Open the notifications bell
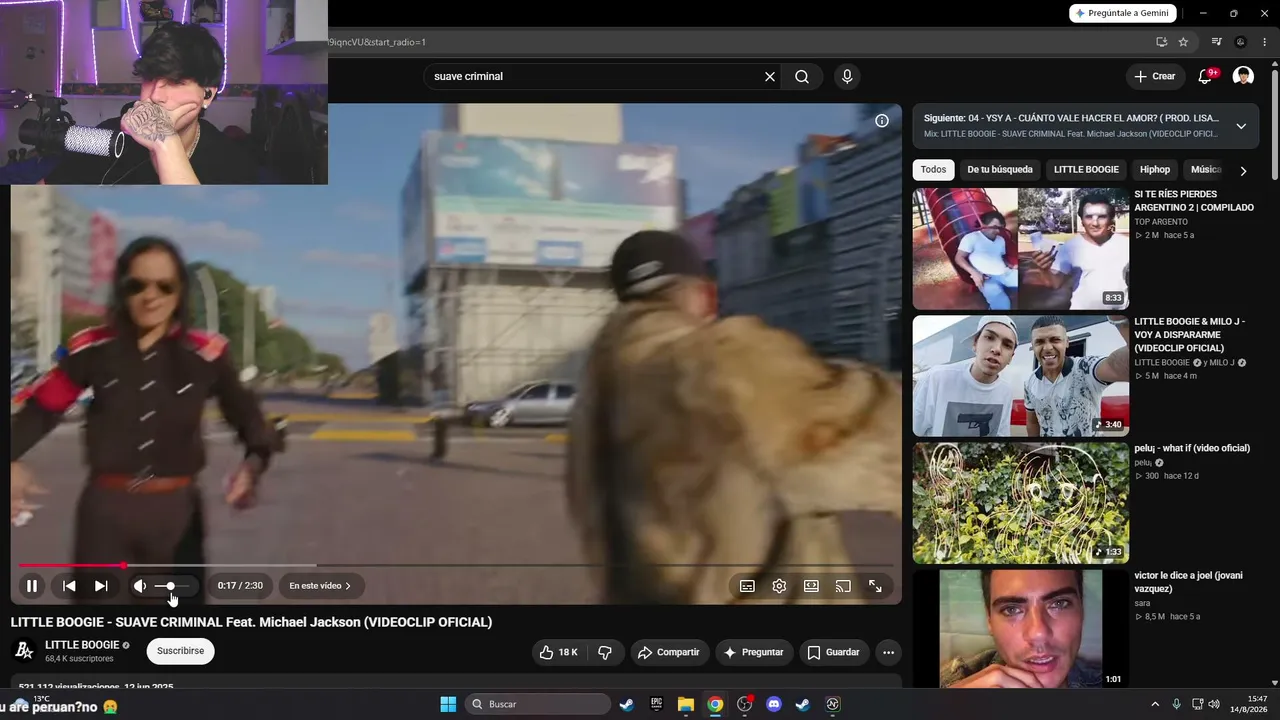The image size is (1280, 720). (x=1206, y=77)
